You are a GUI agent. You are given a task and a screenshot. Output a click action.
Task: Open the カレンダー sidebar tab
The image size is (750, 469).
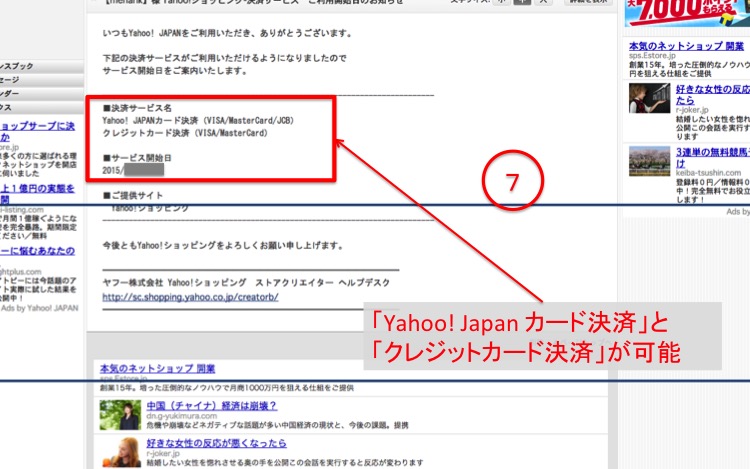click(x=42, y=93)
